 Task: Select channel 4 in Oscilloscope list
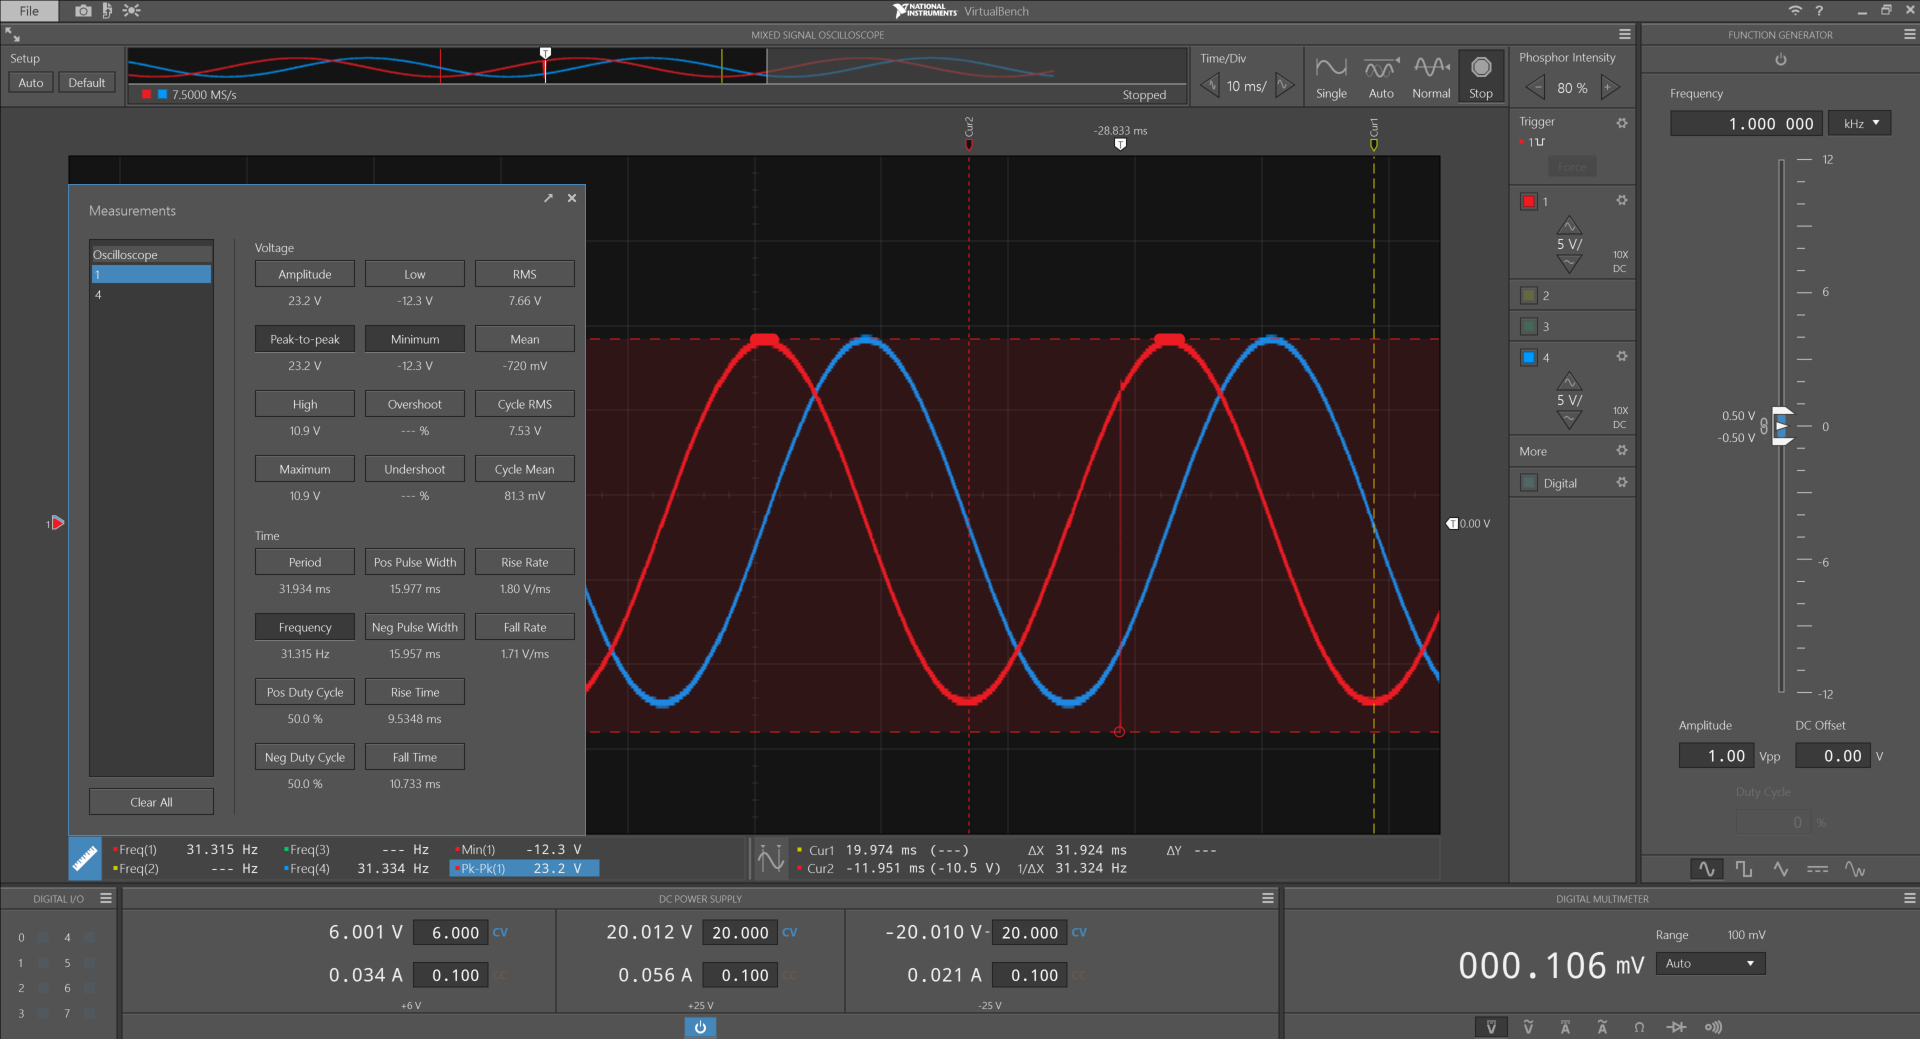click(151, 295)
